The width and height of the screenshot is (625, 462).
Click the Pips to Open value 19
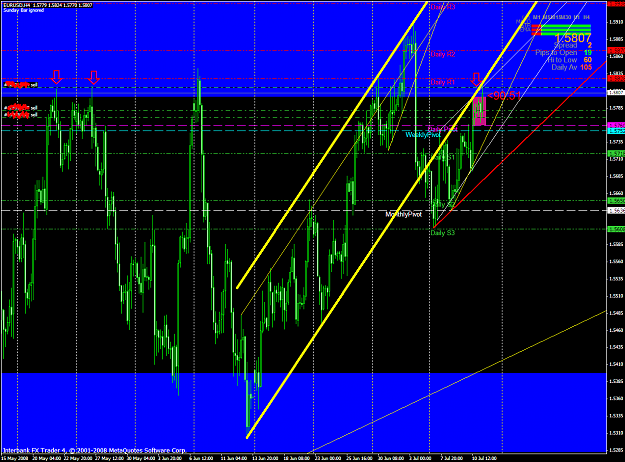pyautogui.click(x=588, y=53)
